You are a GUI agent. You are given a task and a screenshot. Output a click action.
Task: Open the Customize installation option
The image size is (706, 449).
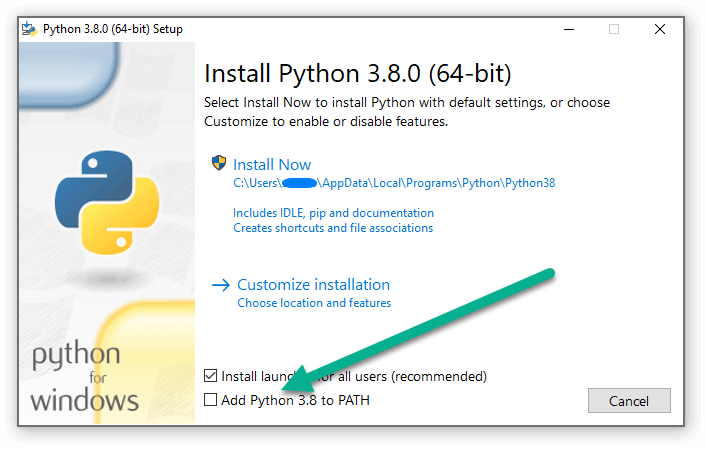coord(313,285)
